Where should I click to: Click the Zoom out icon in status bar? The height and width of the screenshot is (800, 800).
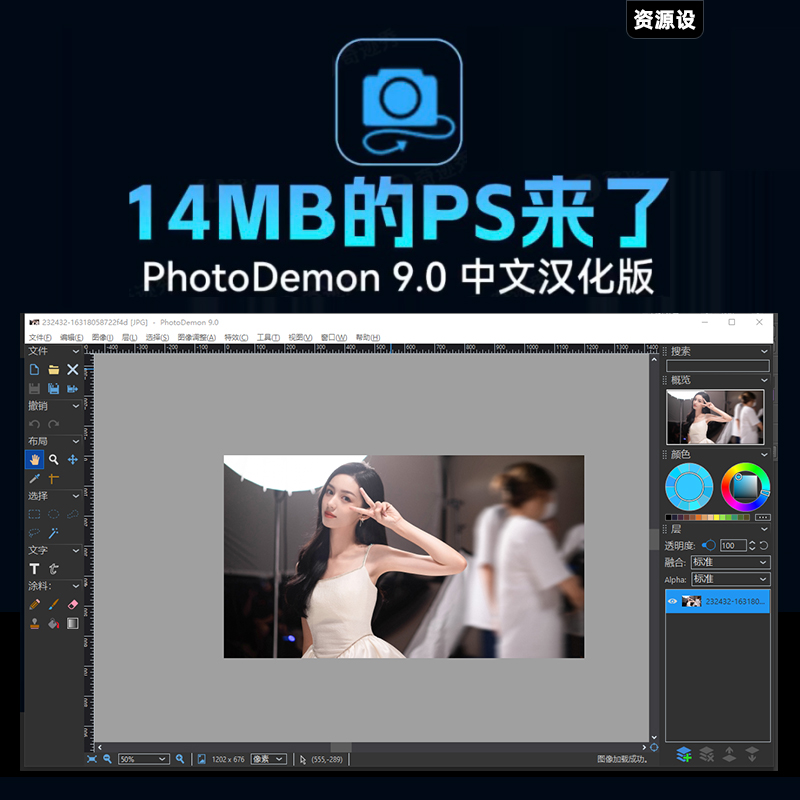107,759
